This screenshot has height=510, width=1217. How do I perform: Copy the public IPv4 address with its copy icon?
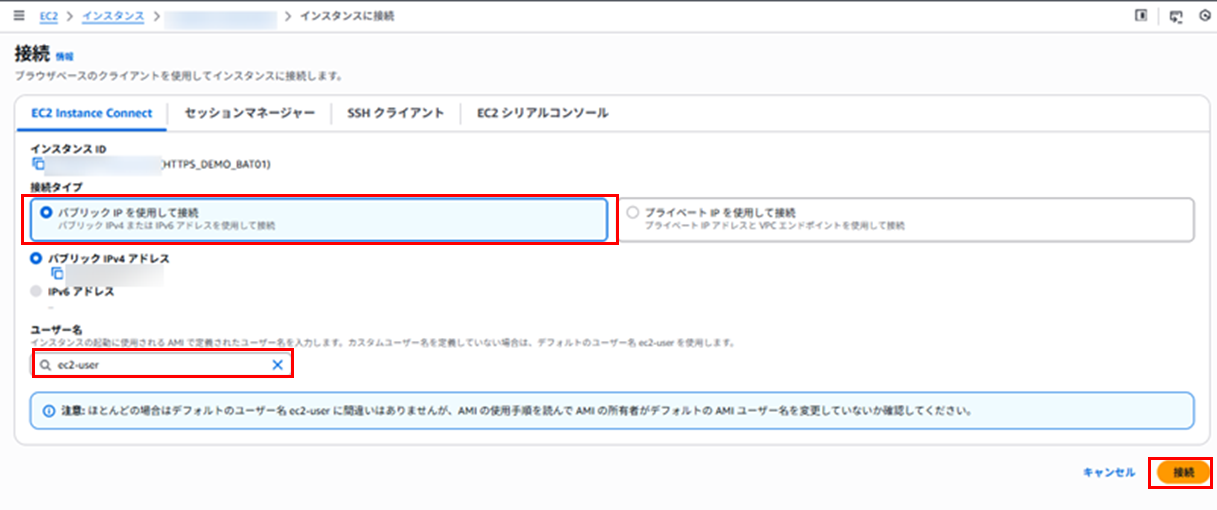[x=58, y=273]
